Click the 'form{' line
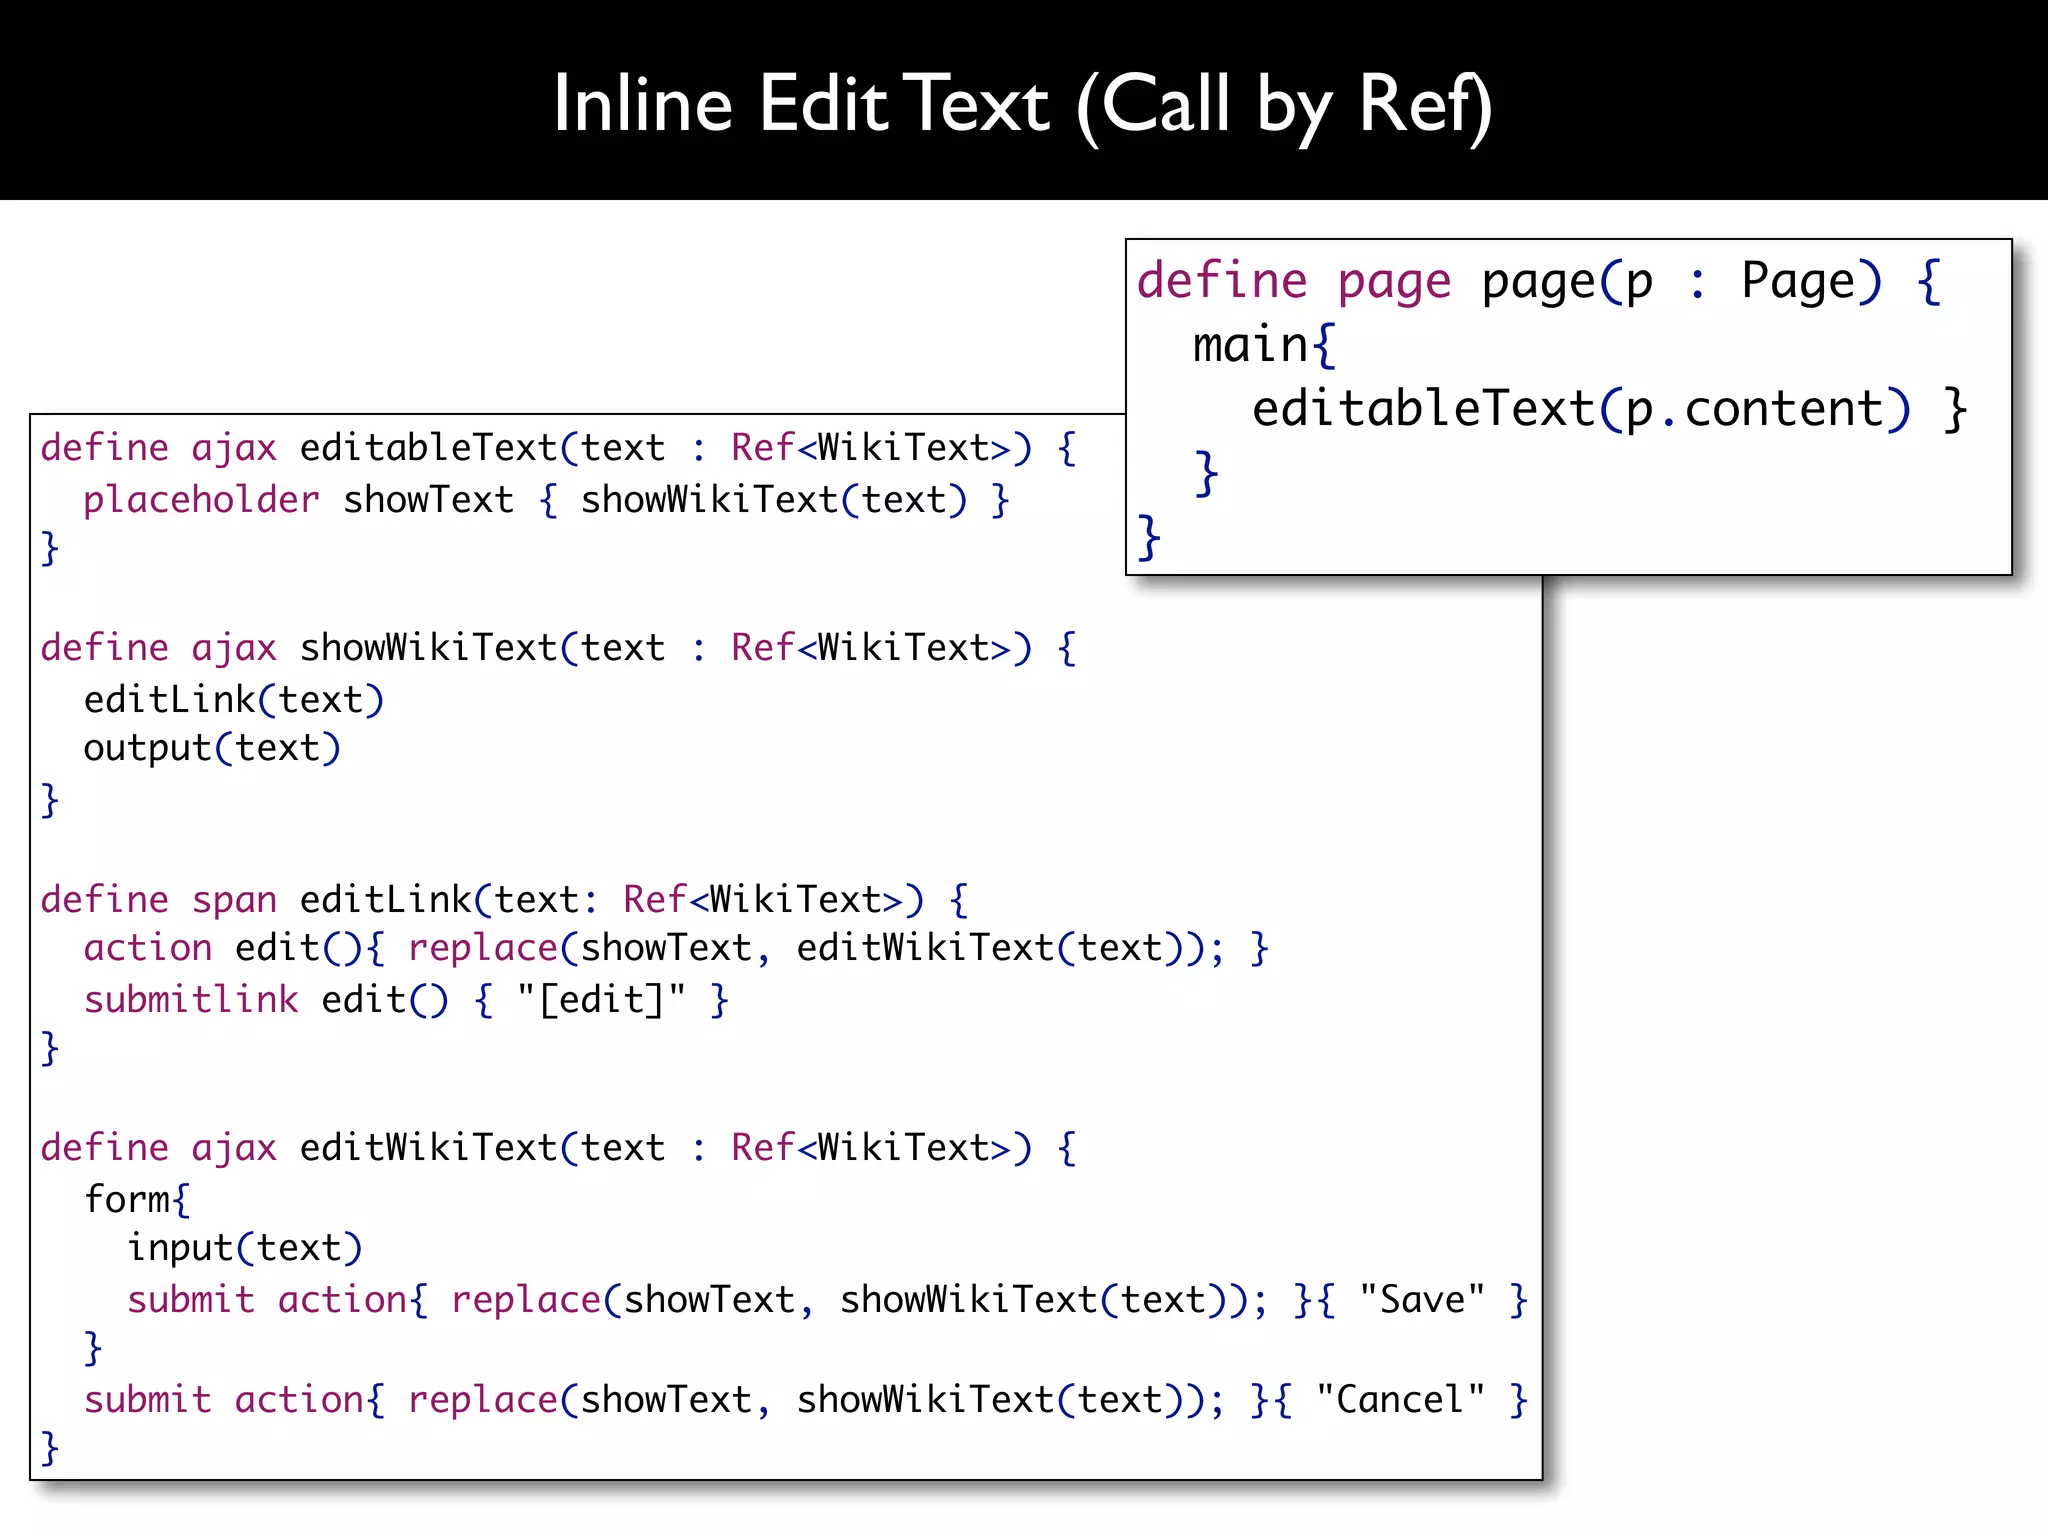This screenshot has height=1536, width=2048. click(x=137, y=1200)
